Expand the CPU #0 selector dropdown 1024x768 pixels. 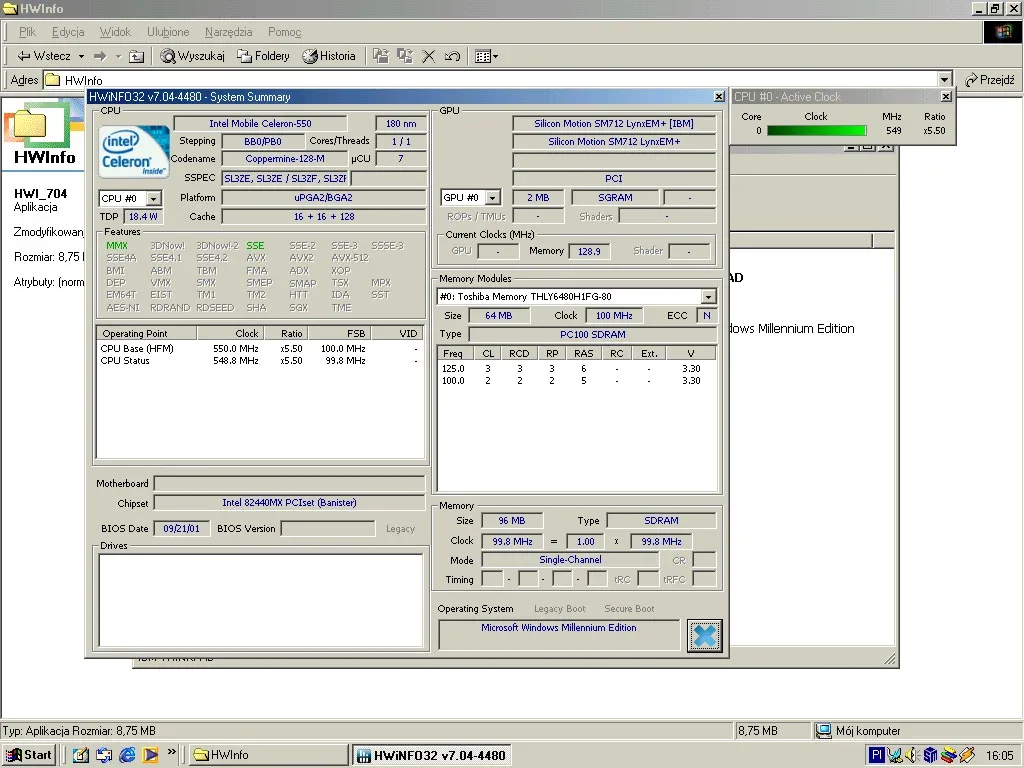[x=153, y=199]
